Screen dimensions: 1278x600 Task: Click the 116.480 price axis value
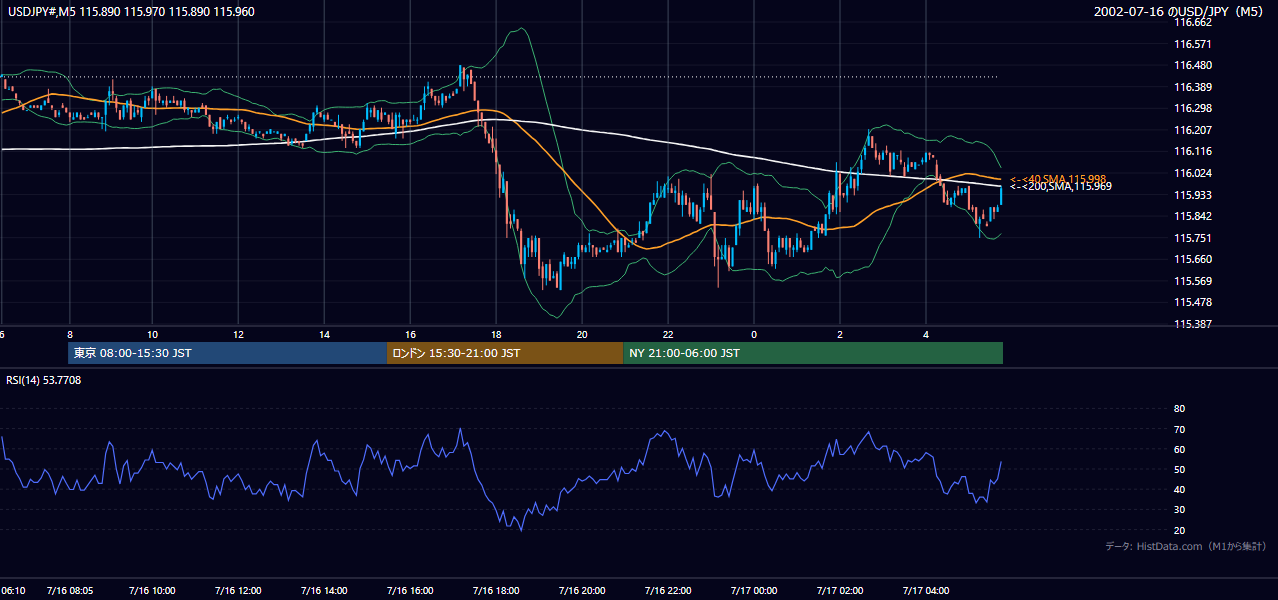(1193, 65)
